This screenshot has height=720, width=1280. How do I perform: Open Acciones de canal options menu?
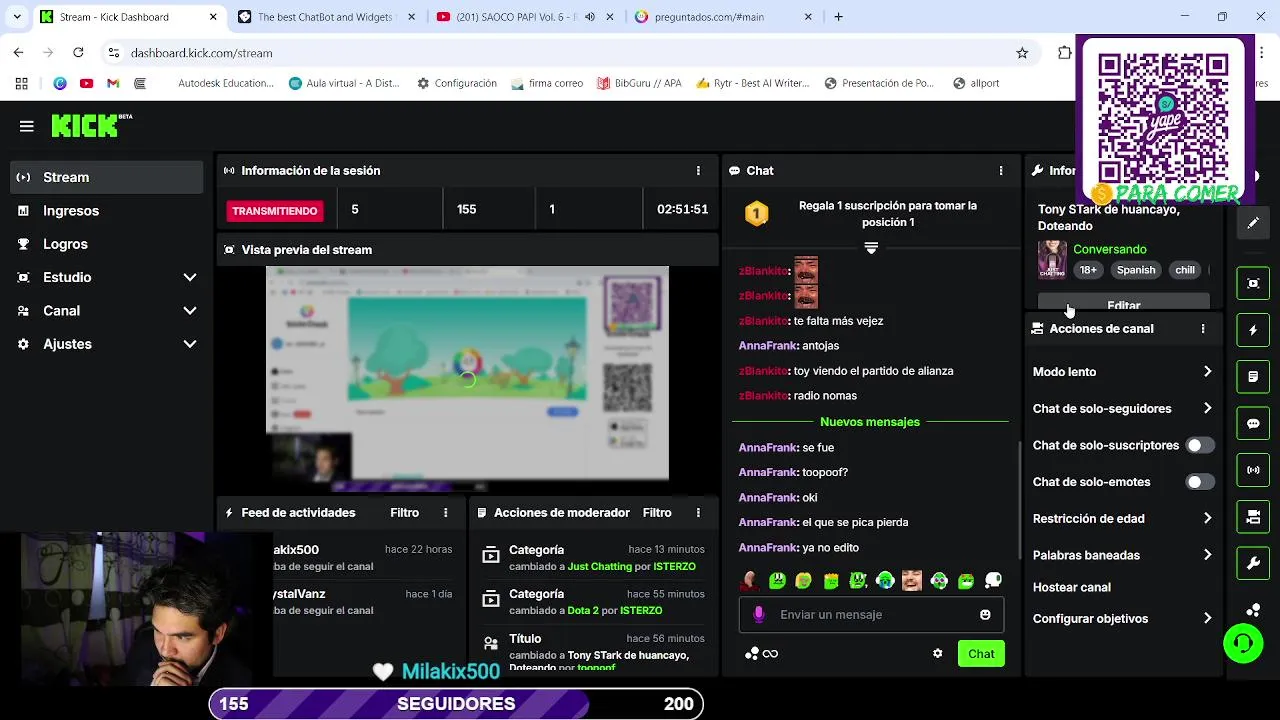(x=1203, y=329)
